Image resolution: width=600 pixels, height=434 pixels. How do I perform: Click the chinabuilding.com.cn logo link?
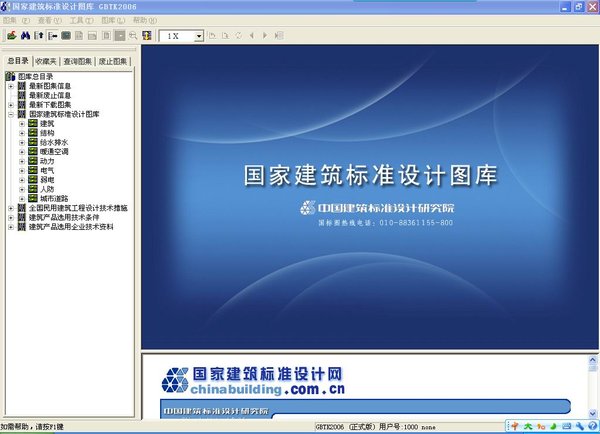253,381
